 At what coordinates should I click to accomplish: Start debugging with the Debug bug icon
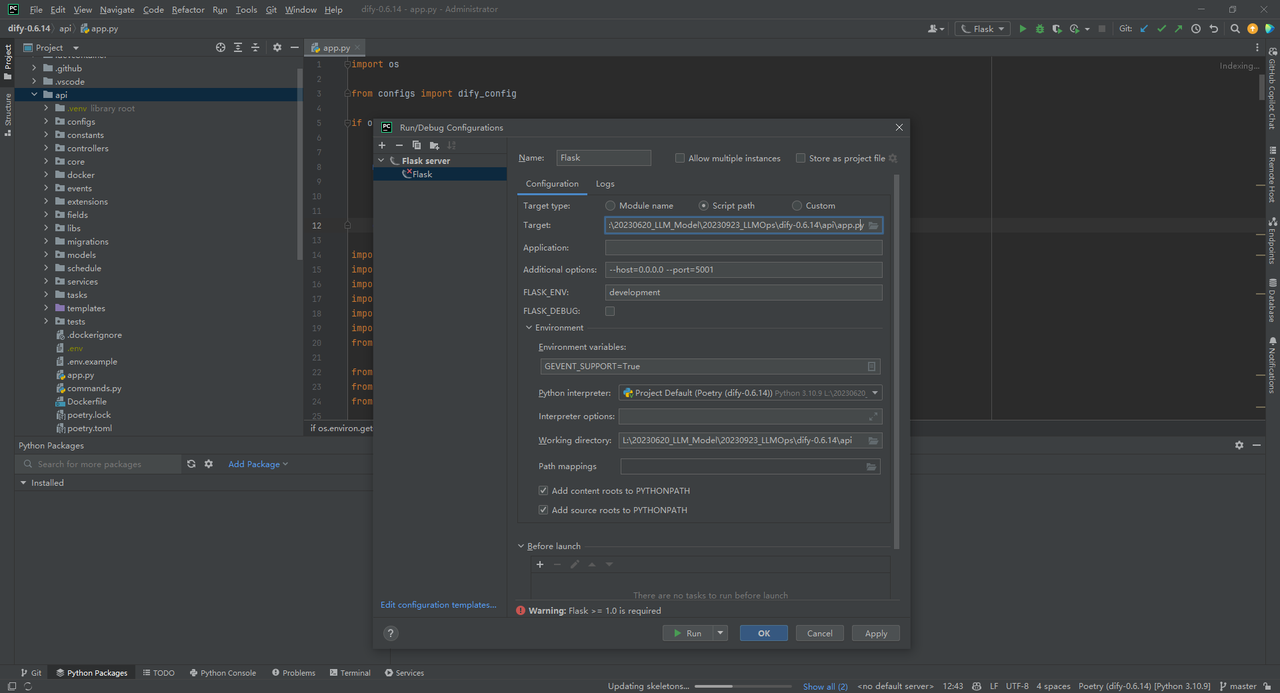pyautogui.click(x=1041, y=28)
